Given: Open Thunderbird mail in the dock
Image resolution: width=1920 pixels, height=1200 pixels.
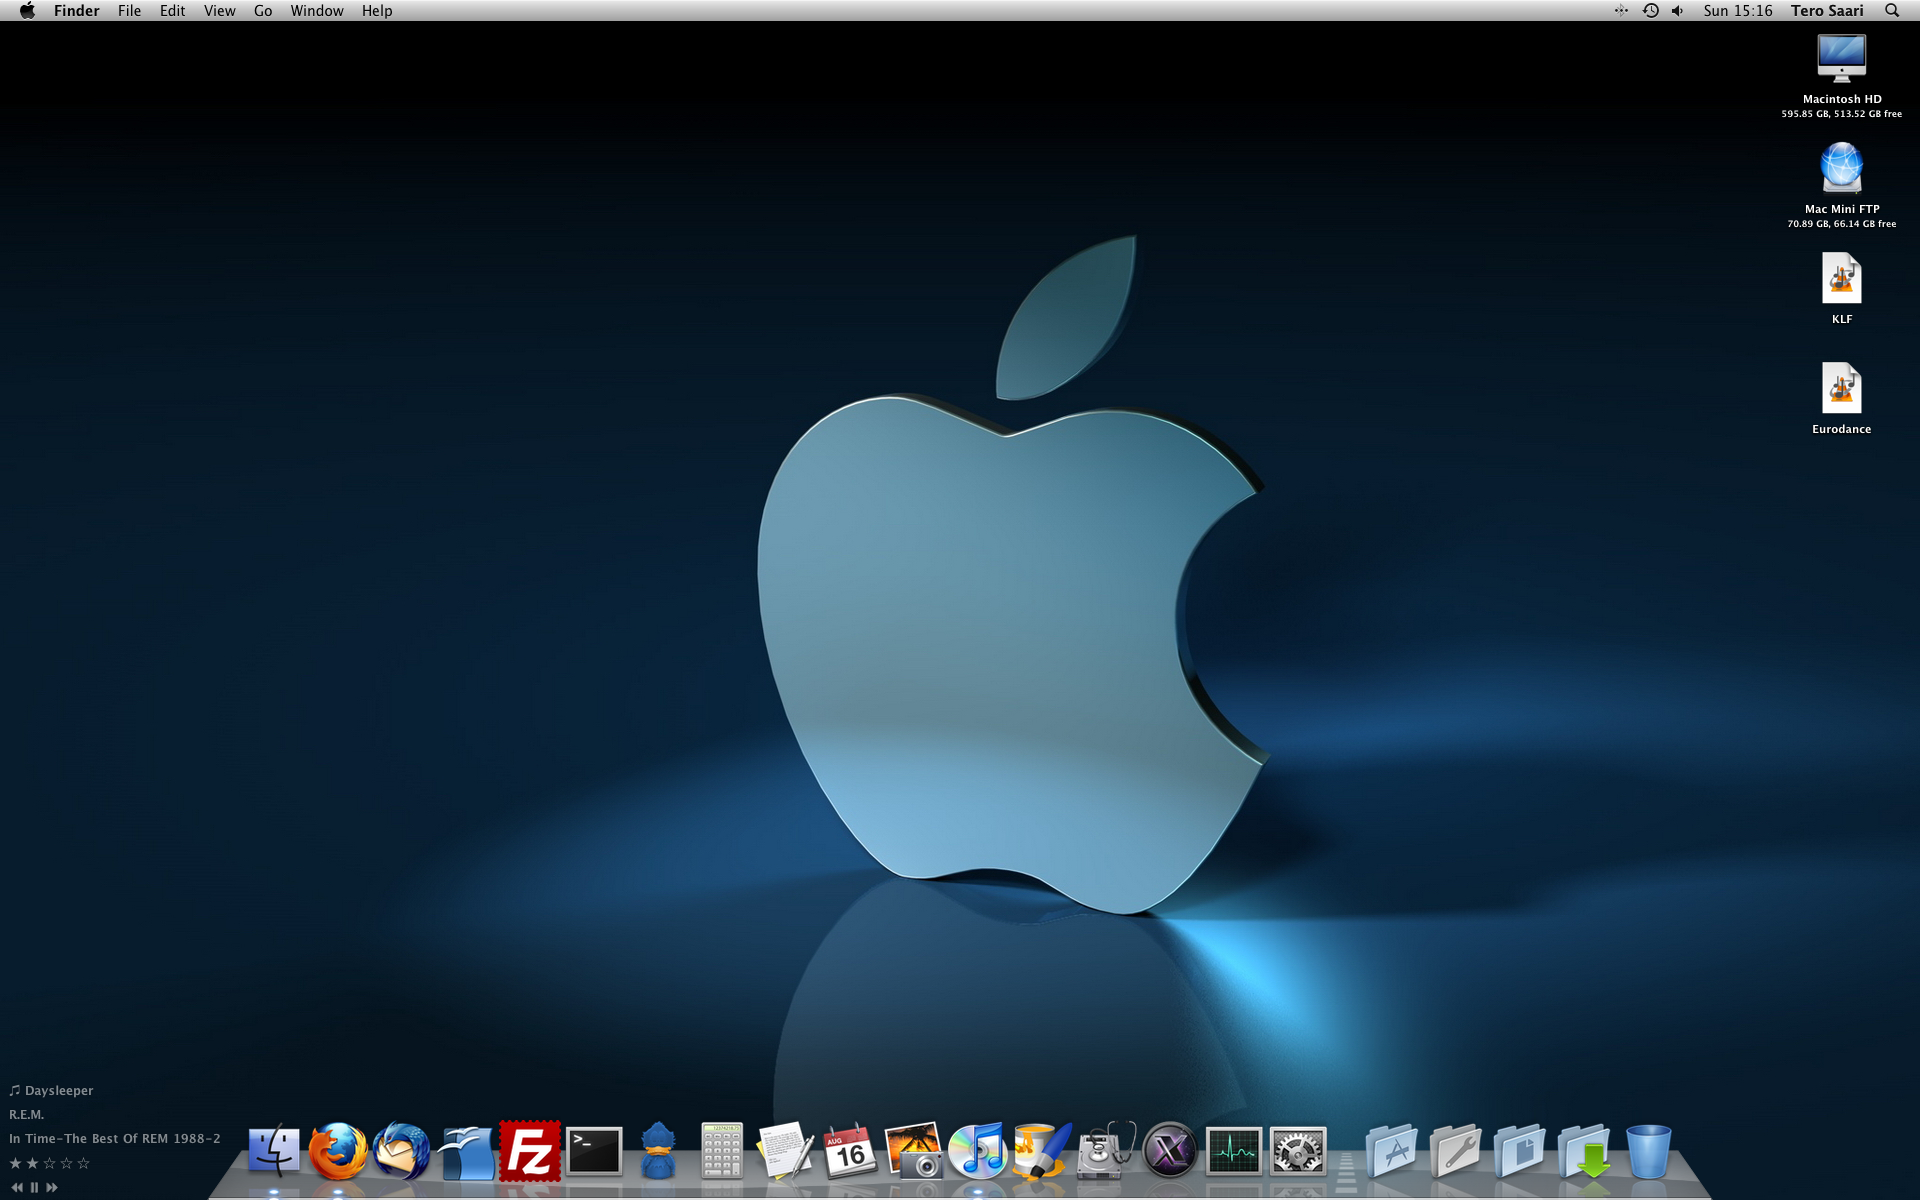Looking at the screenshot, I should (402, 1150).
